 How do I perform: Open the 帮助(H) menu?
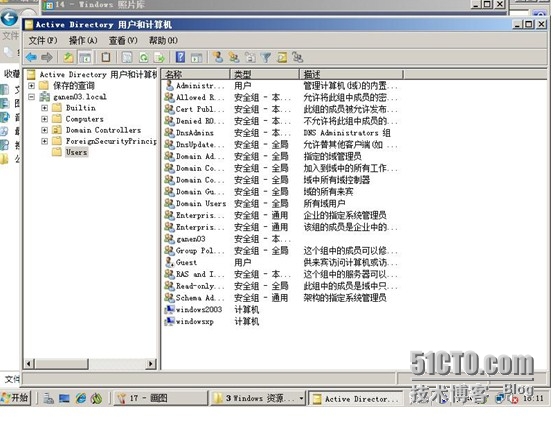(x=163, y=40)
